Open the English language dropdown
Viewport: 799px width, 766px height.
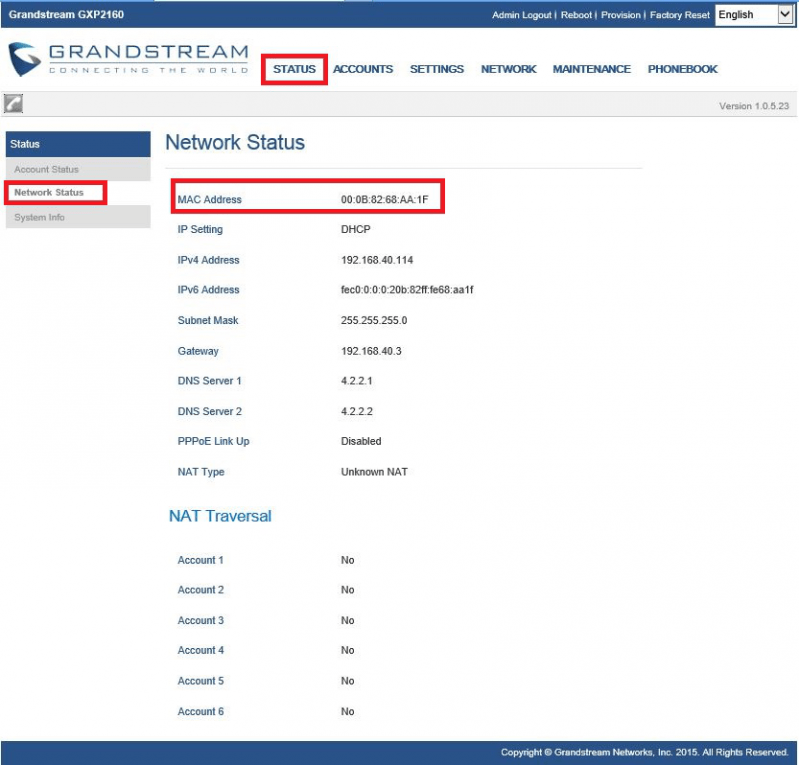(x=755, y=15)
